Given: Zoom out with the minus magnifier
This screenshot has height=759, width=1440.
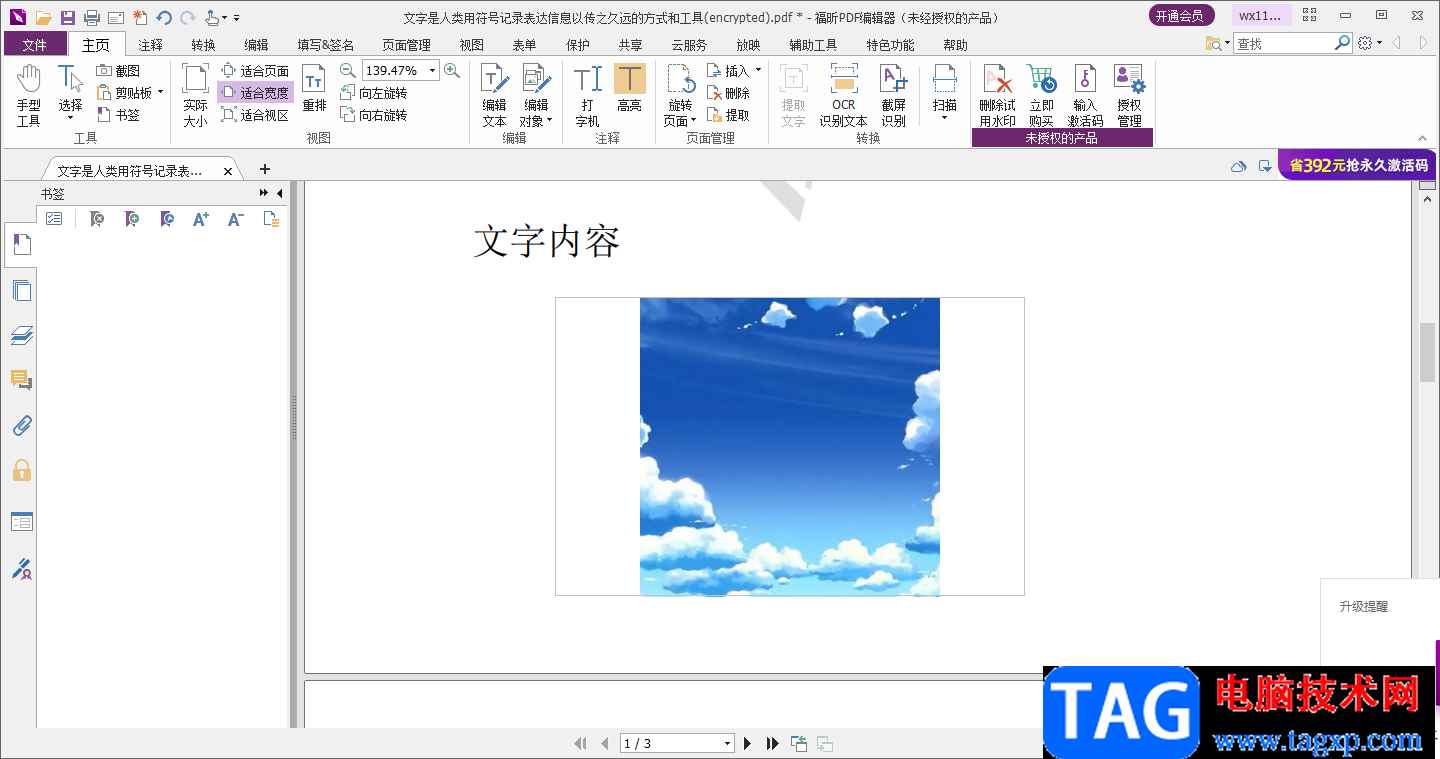Looking at the screenshot, I should pos(347,70).
